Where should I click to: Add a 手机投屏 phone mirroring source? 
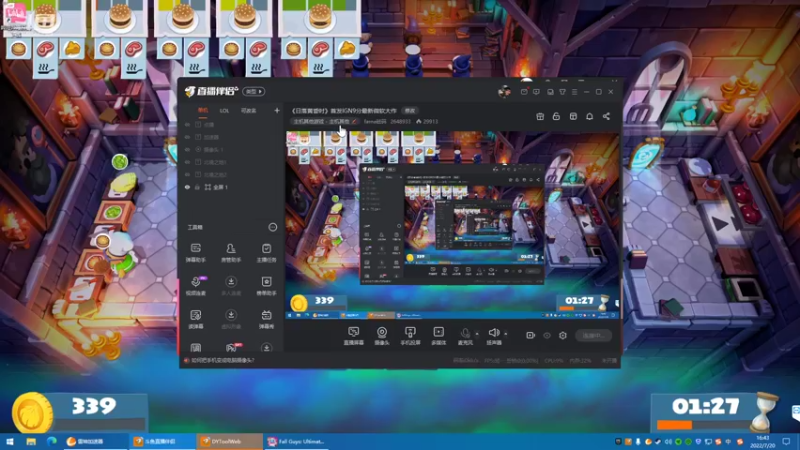pos(410,336)
